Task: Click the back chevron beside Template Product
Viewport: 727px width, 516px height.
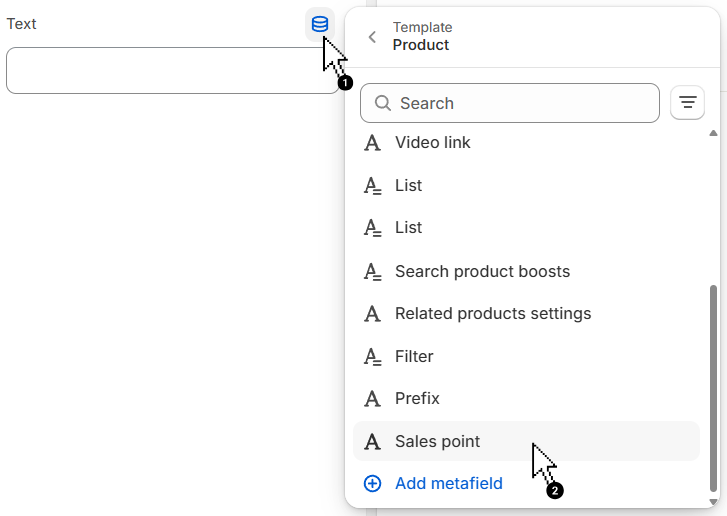Action: click(x=372, y=37)
